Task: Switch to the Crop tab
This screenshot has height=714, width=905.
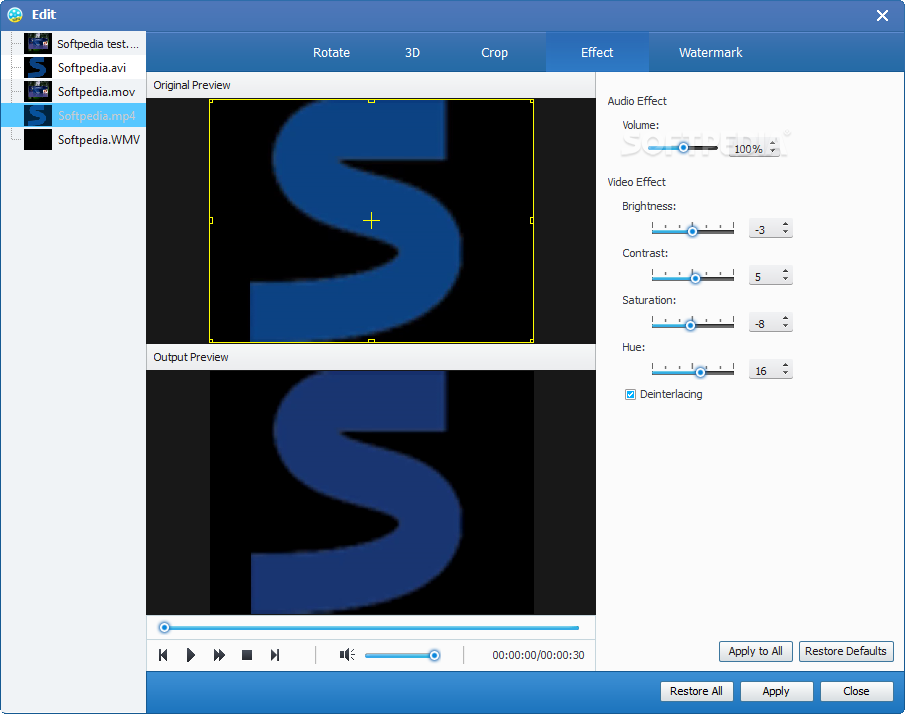Action: point(494,53)
